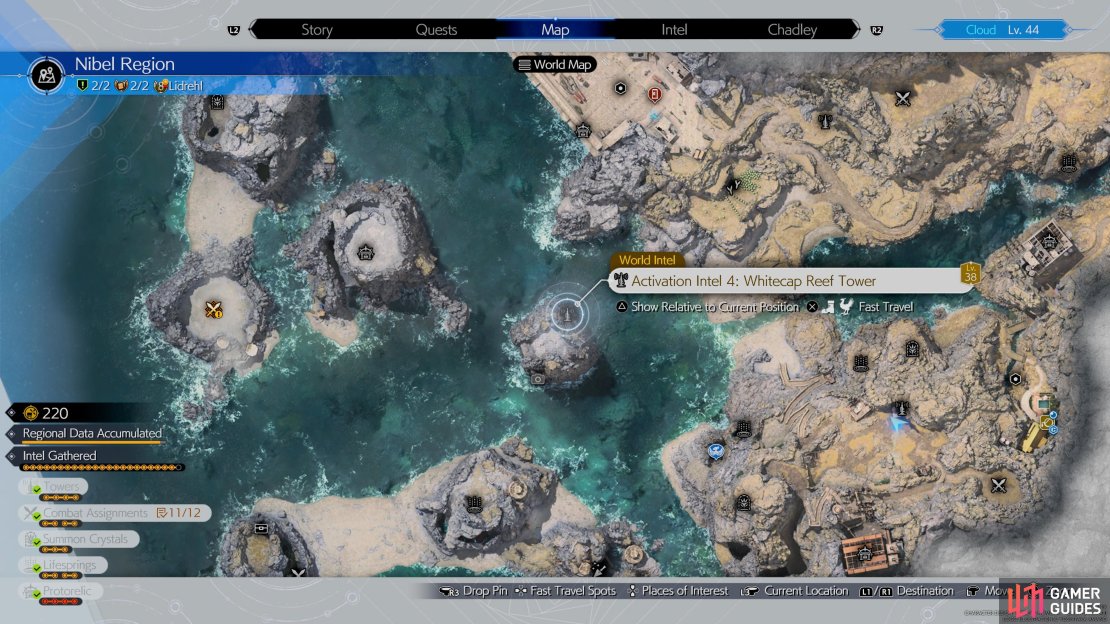Click the hexagon marker beside the red phone marker

(620, 89)
